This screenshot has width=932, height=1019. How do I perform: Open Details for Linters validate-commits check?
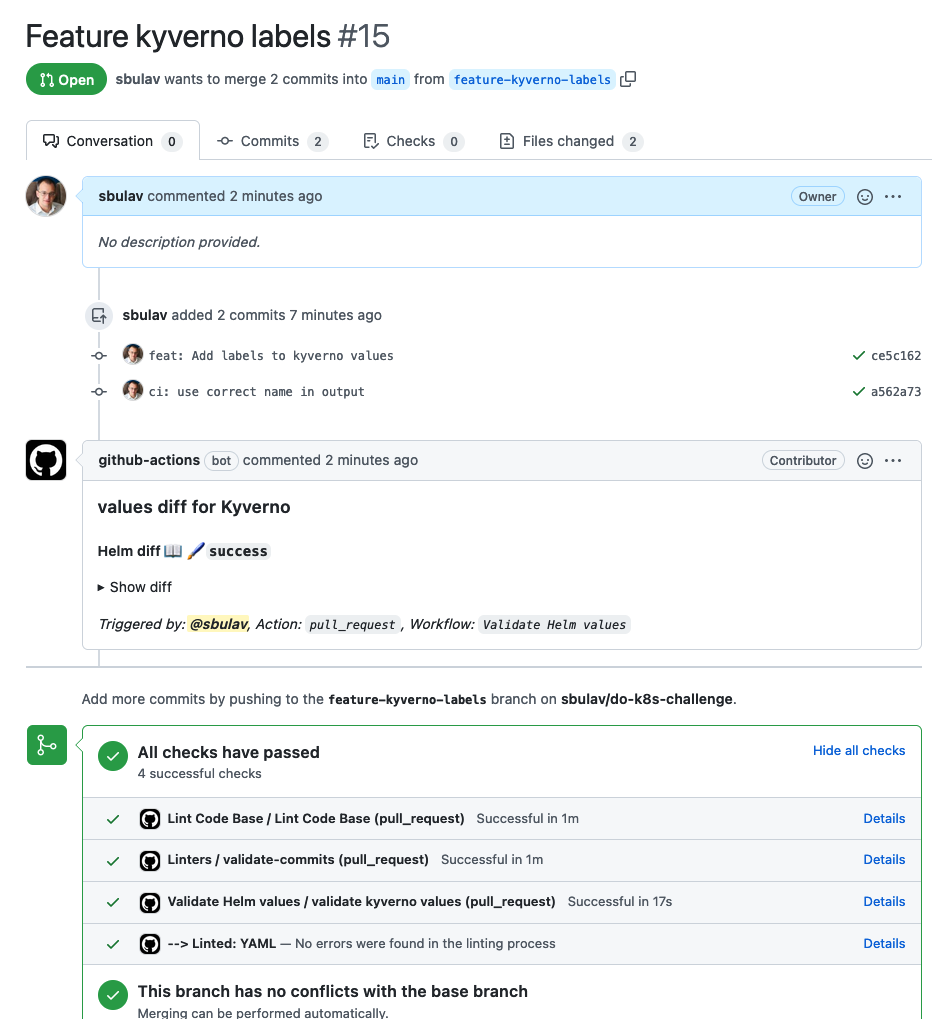[x=884, y=860]
